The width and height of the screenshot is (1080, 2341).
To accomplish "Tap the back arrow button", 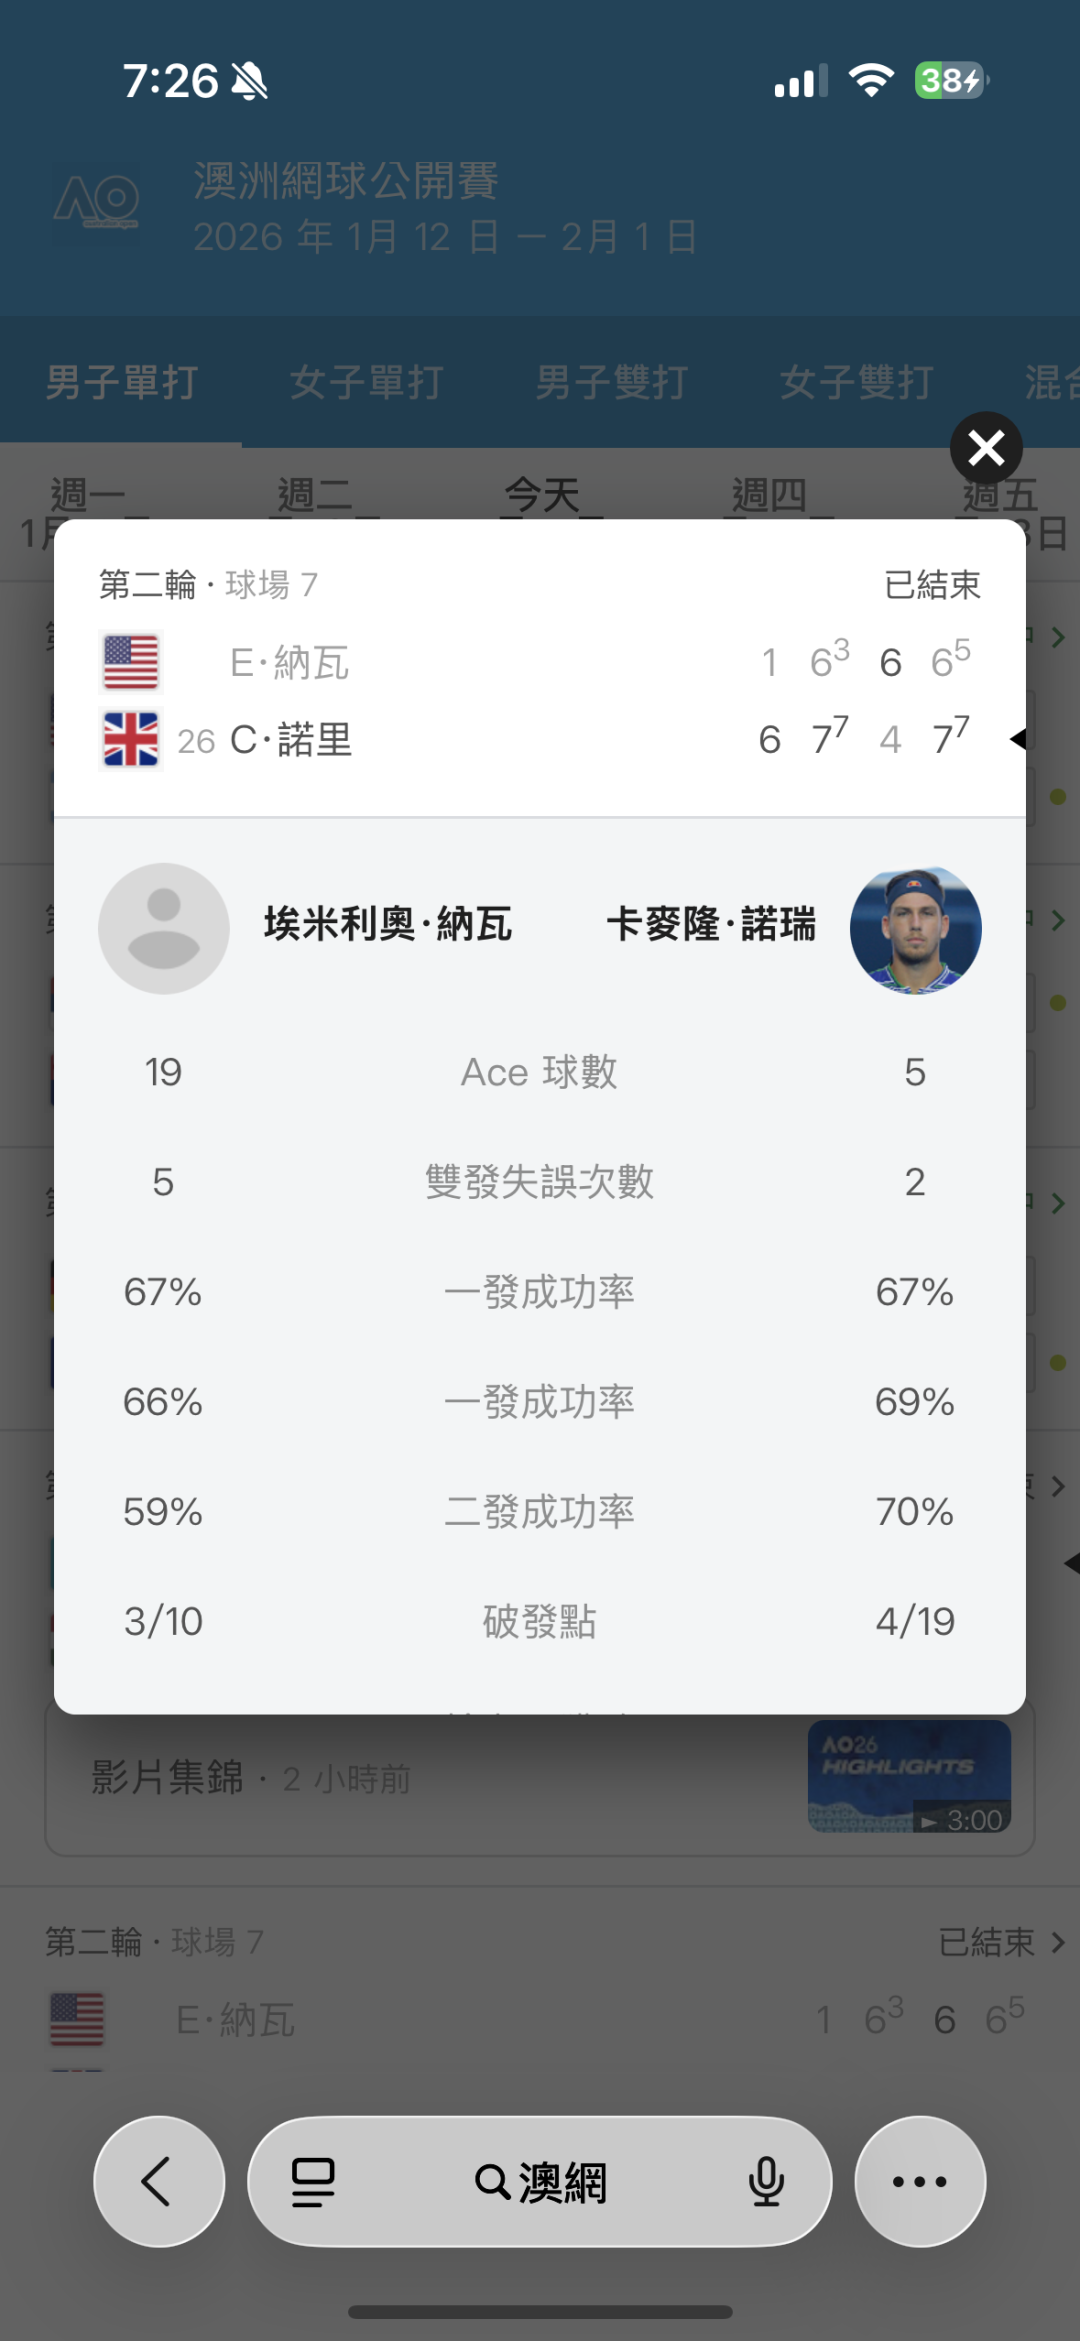I will point(158,2181).
